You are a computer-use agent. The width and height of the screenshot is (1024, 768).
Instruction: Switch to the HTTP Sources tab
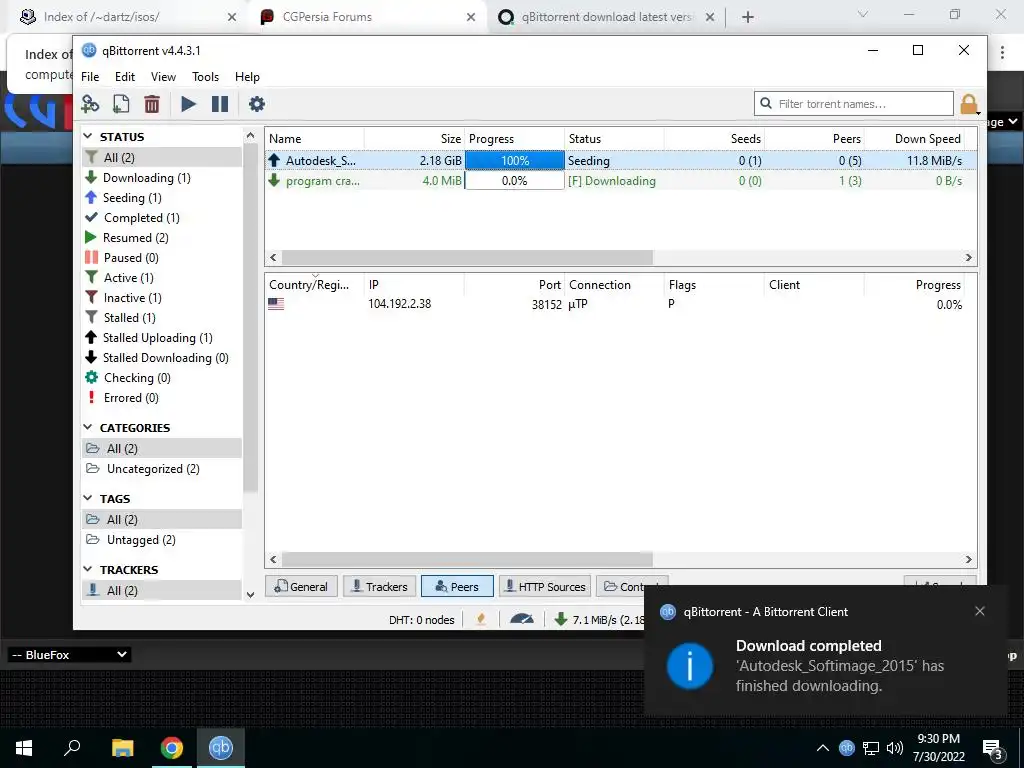[x=545, y=586]
